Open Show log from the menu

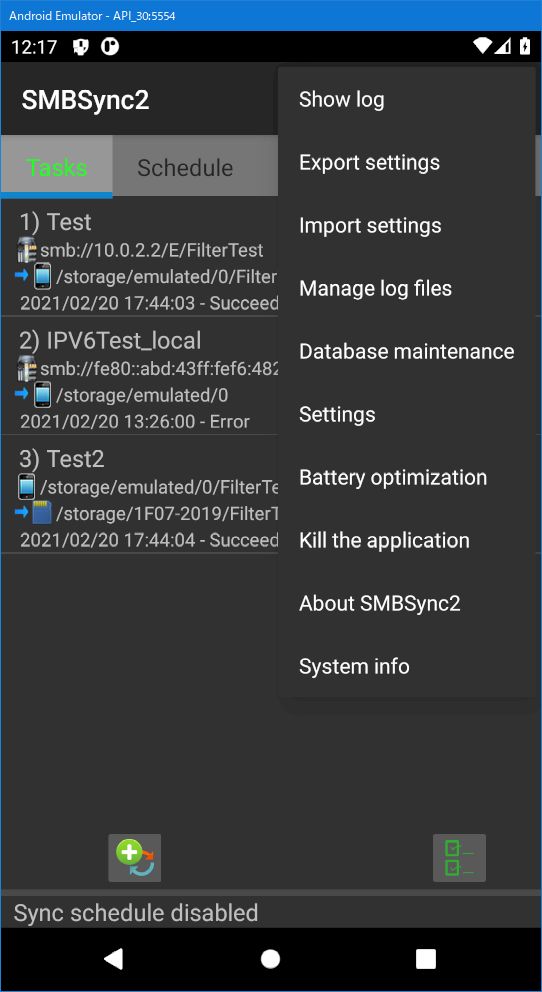pos(407,99)
